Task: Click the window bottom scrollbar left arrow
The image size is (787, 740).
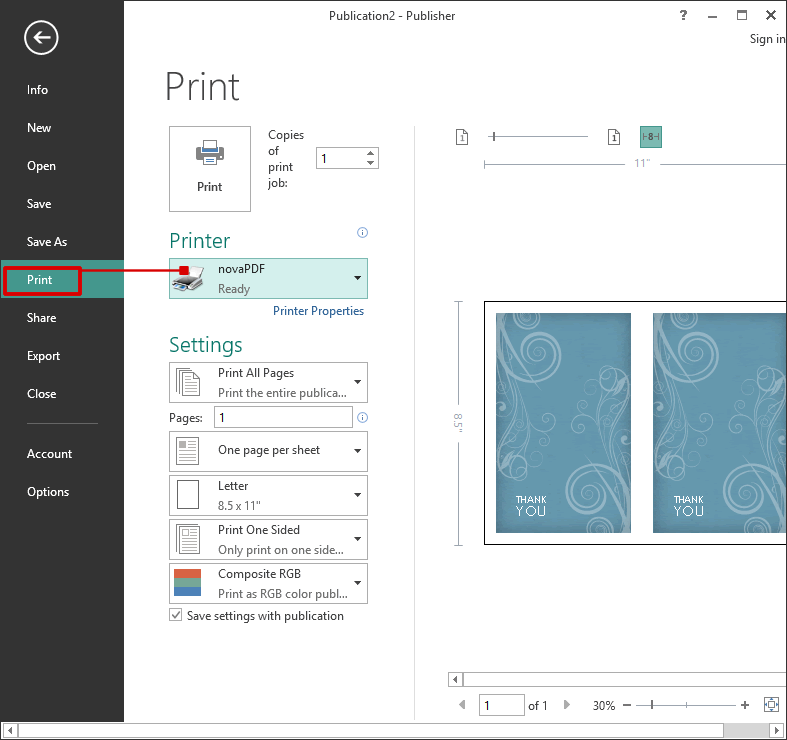Action: click(10, 730)
